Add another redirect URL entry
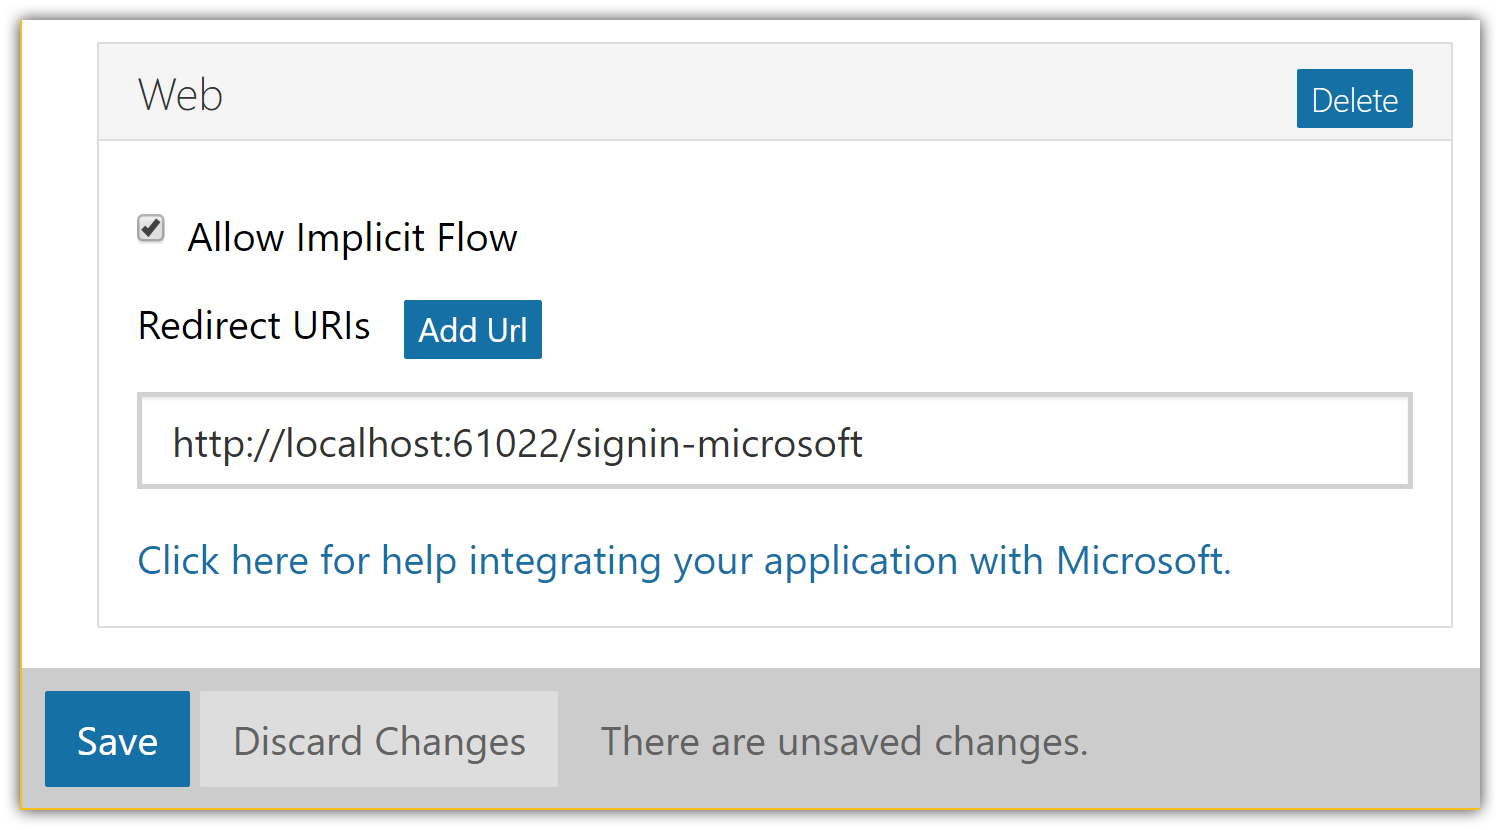The image size is (1500, 830). (472, 329)
